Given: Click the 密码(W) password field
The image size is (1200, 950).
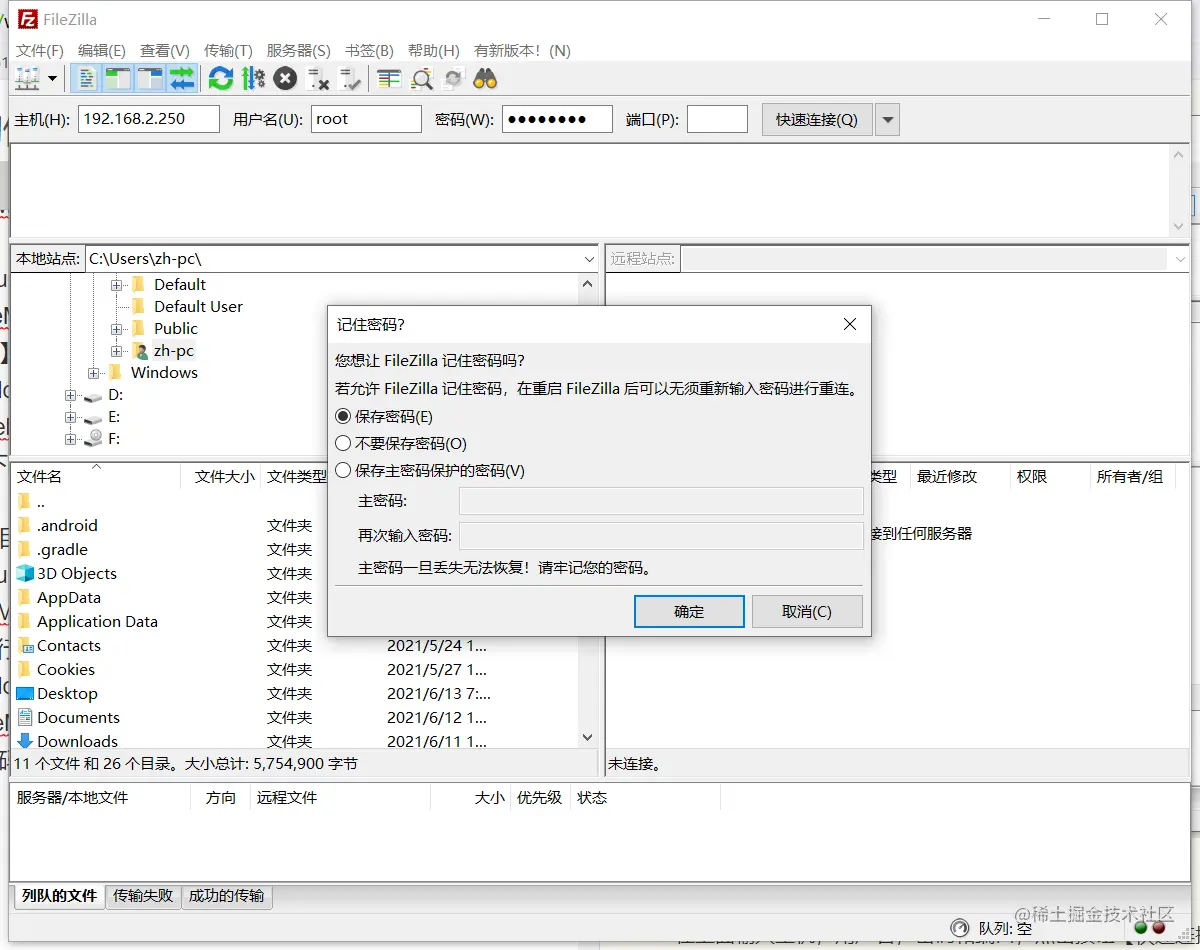Looking at the screenshot, I should pos(557,119).
